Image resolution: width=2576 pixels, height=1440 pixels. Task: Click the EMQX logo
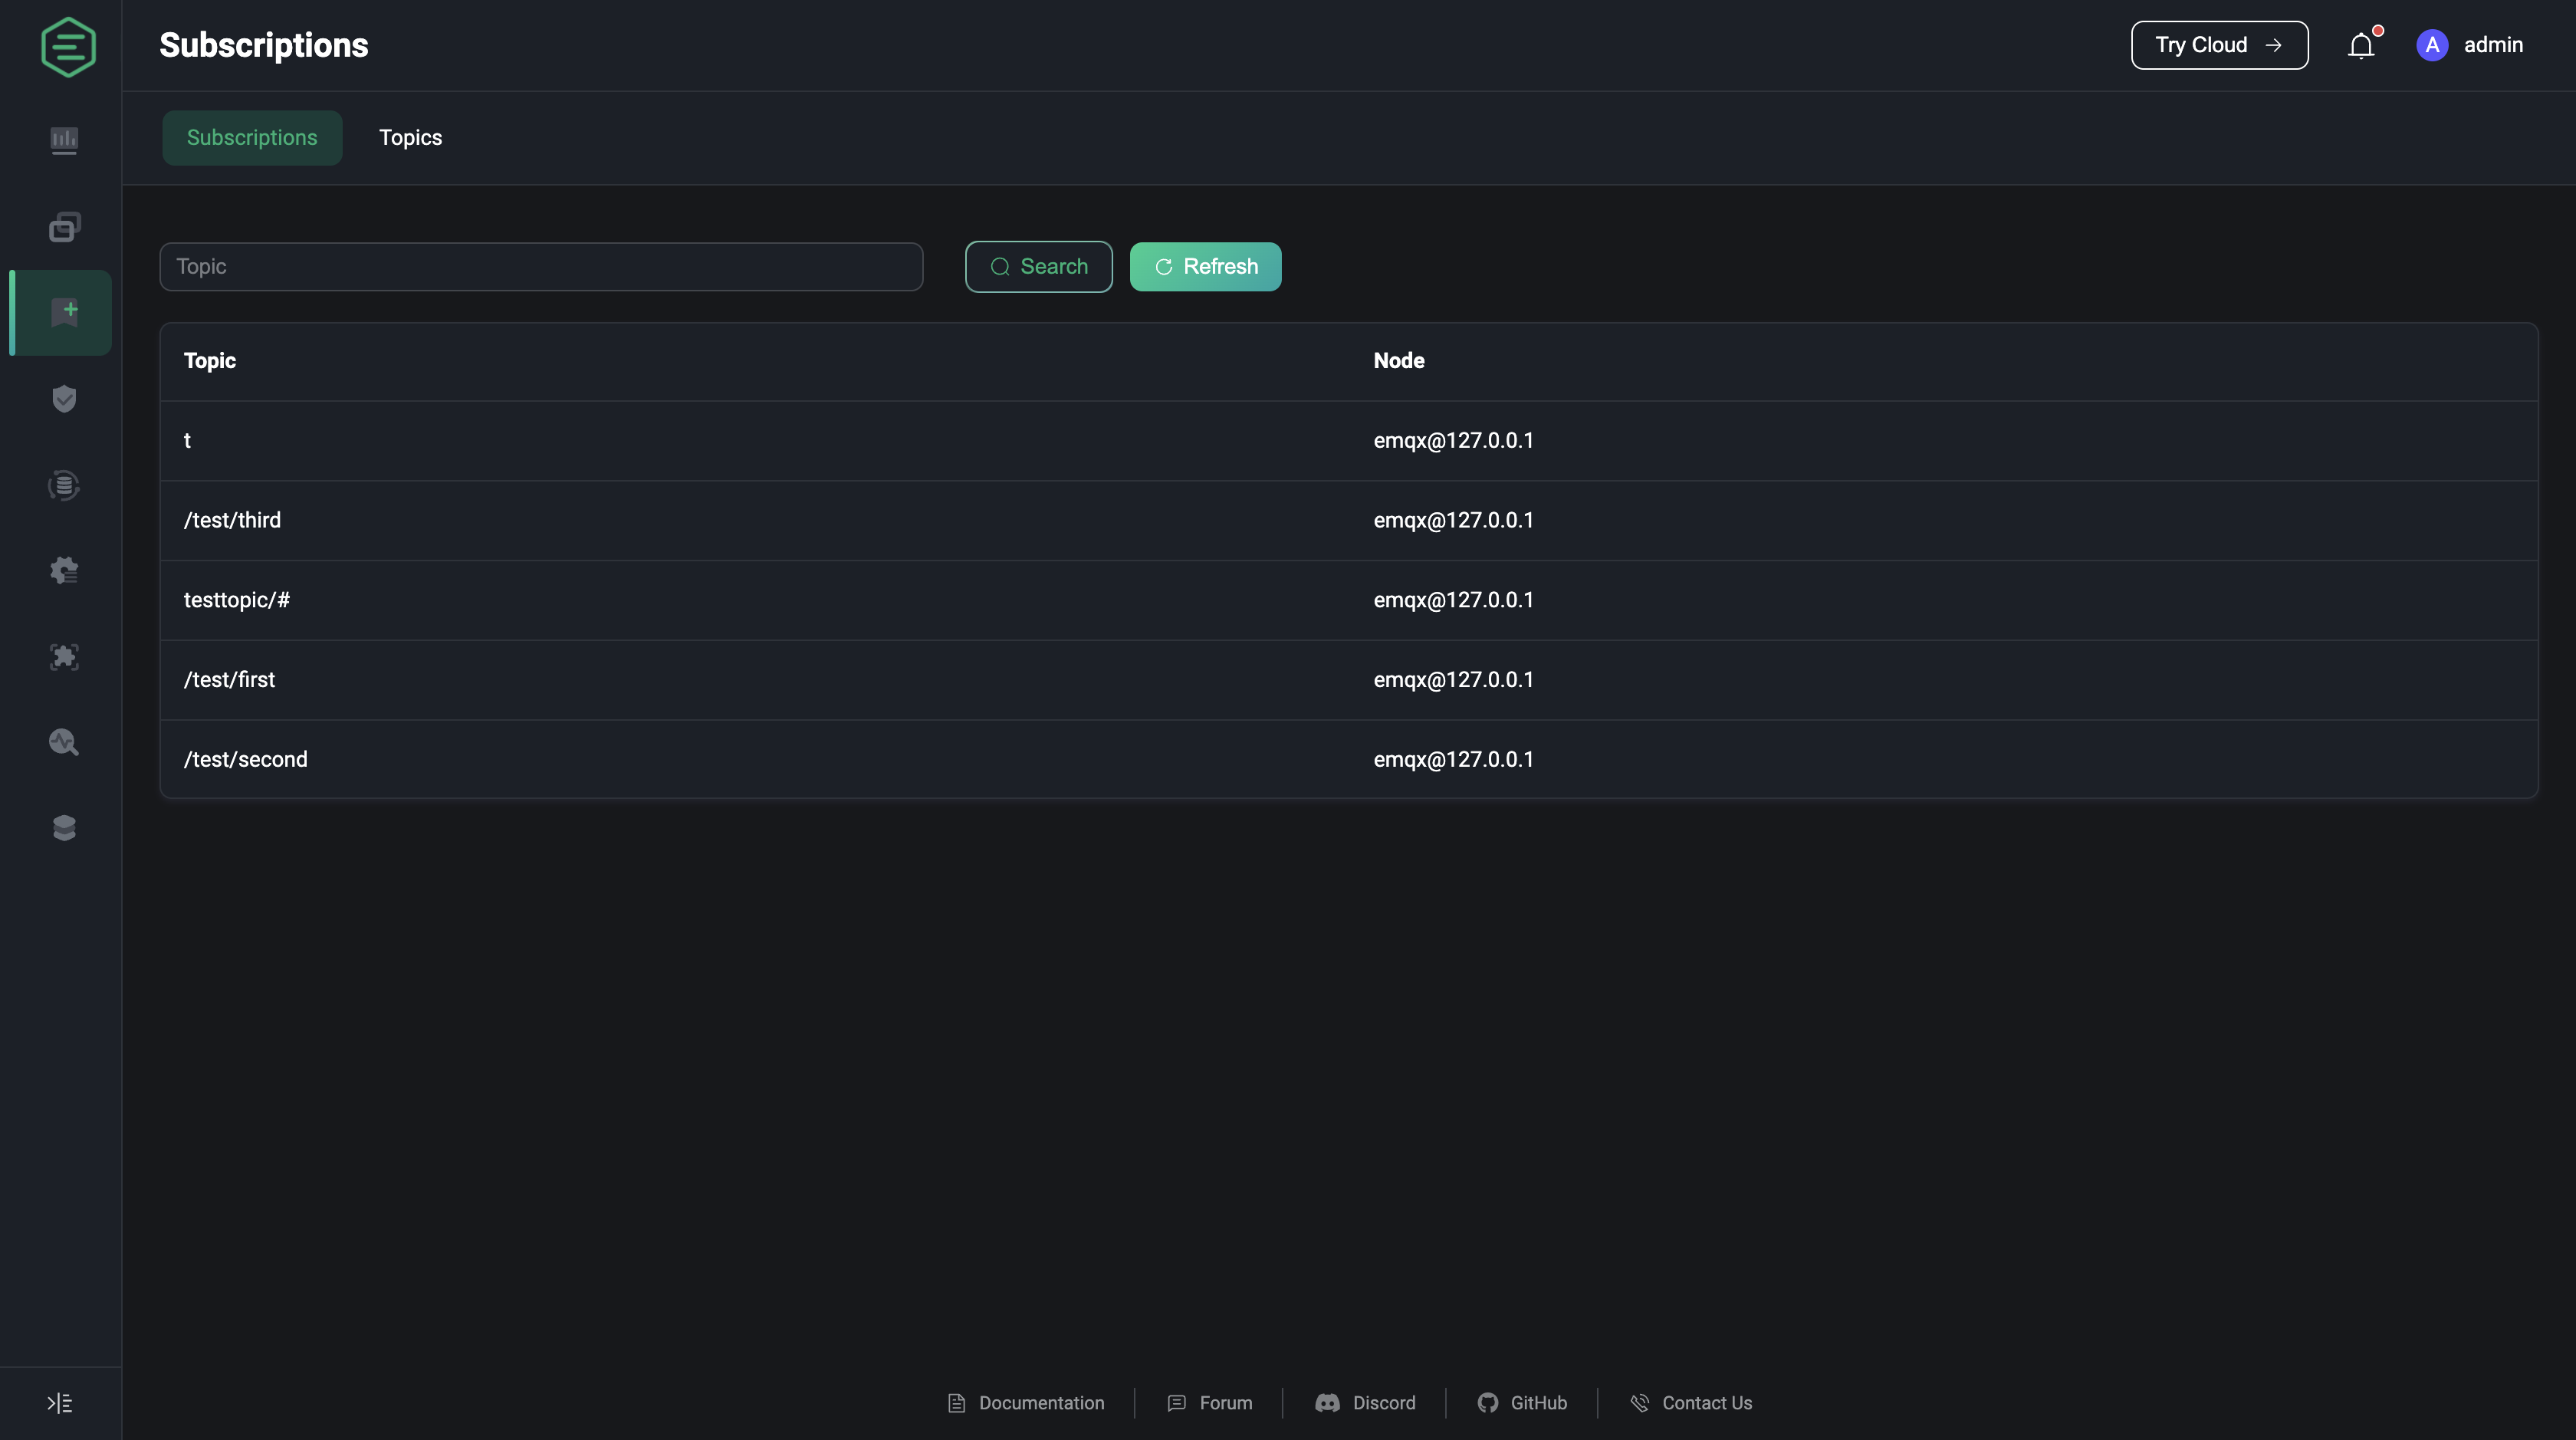pyautogui.click(x=67, y=46)
